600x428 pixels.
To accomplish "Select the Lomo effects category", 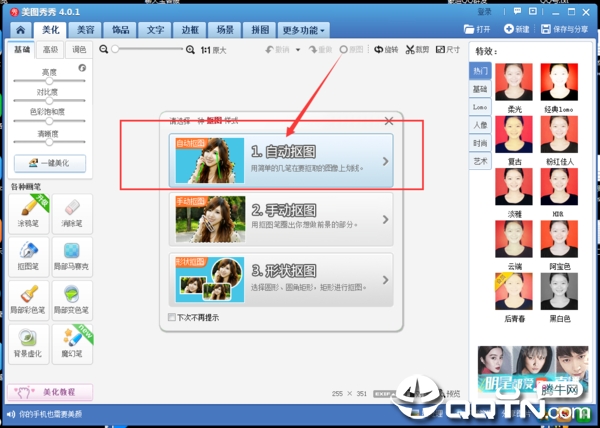I will tap(480, 107).
